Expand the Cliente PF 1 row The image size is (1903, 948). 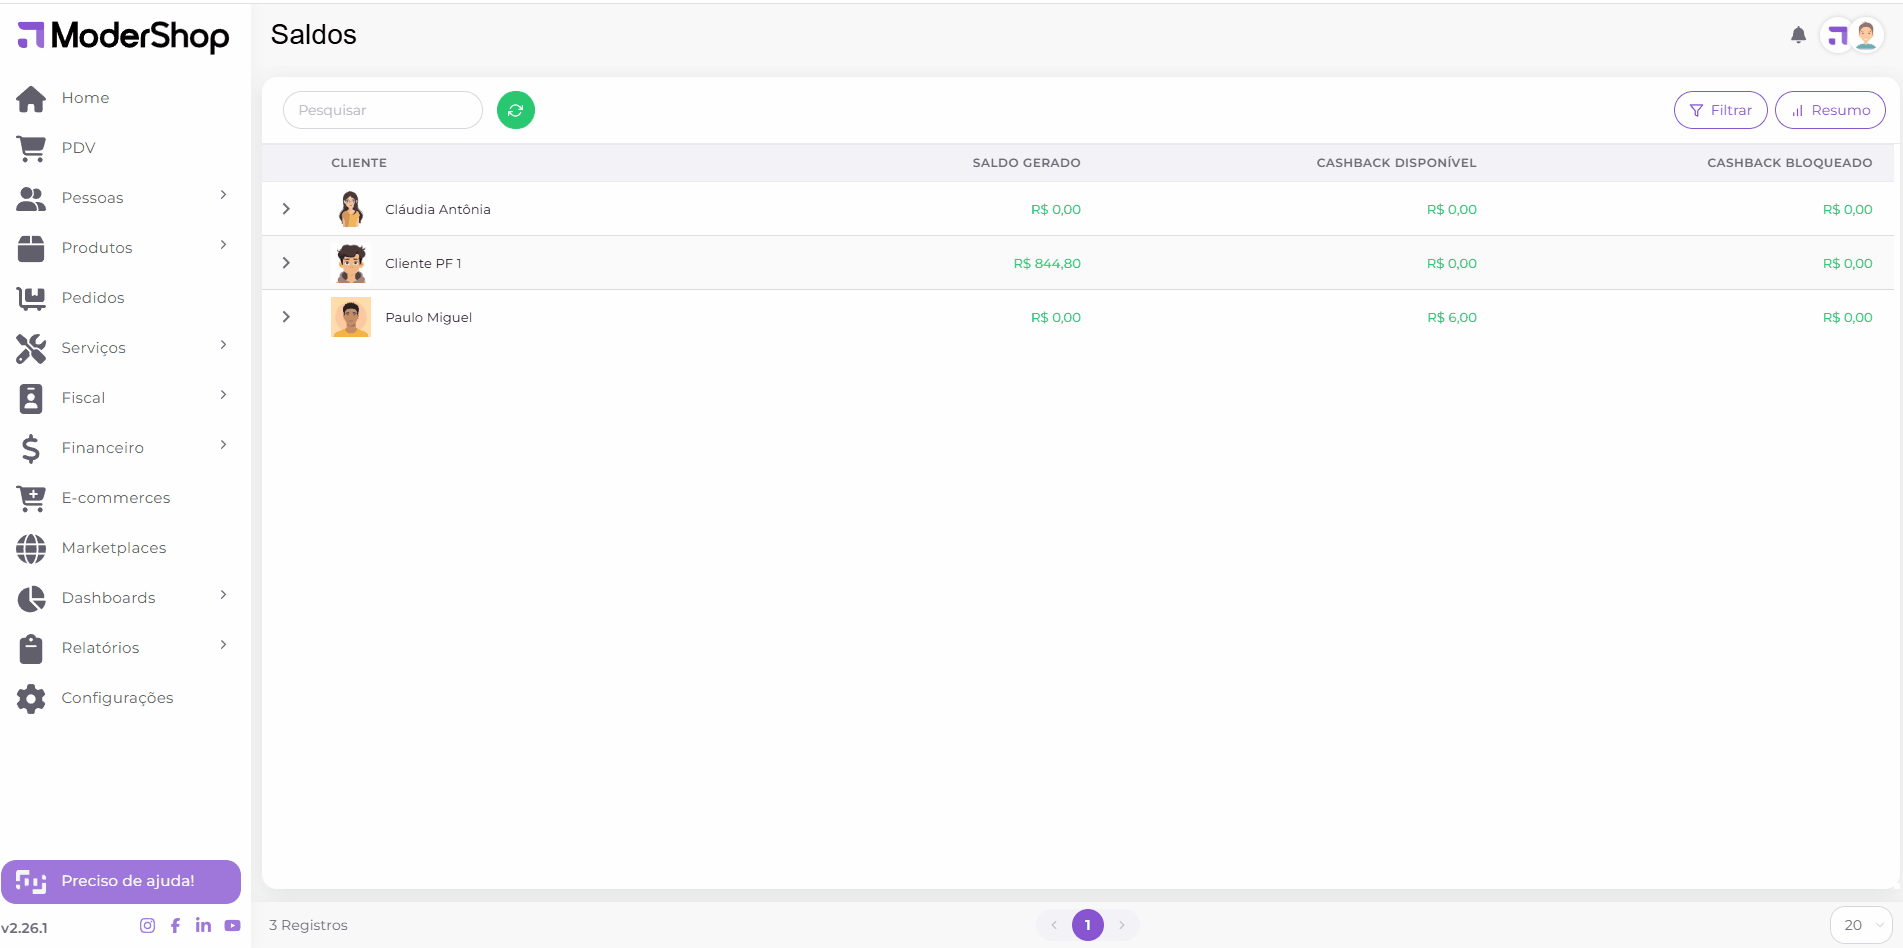[286, 263]
